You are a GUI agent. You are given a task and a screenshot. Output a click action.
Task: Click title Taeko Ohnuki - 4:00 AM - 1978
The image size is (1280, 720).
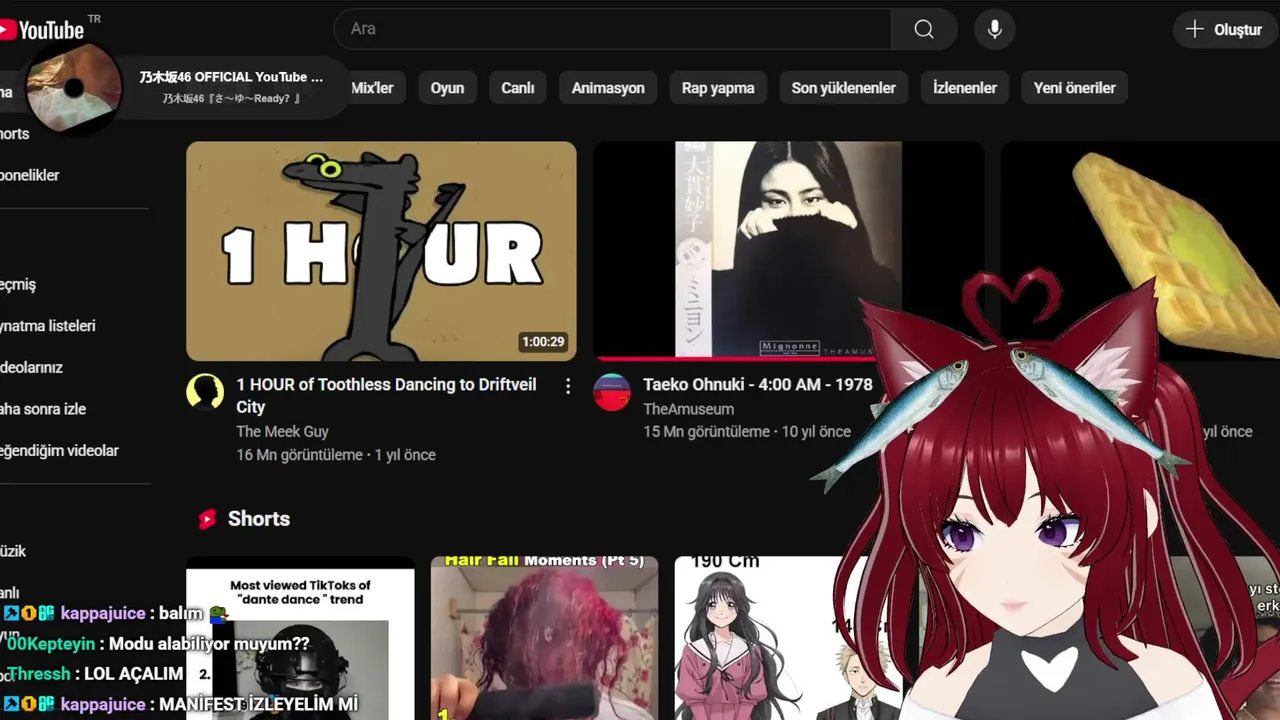tap(758, 384)
